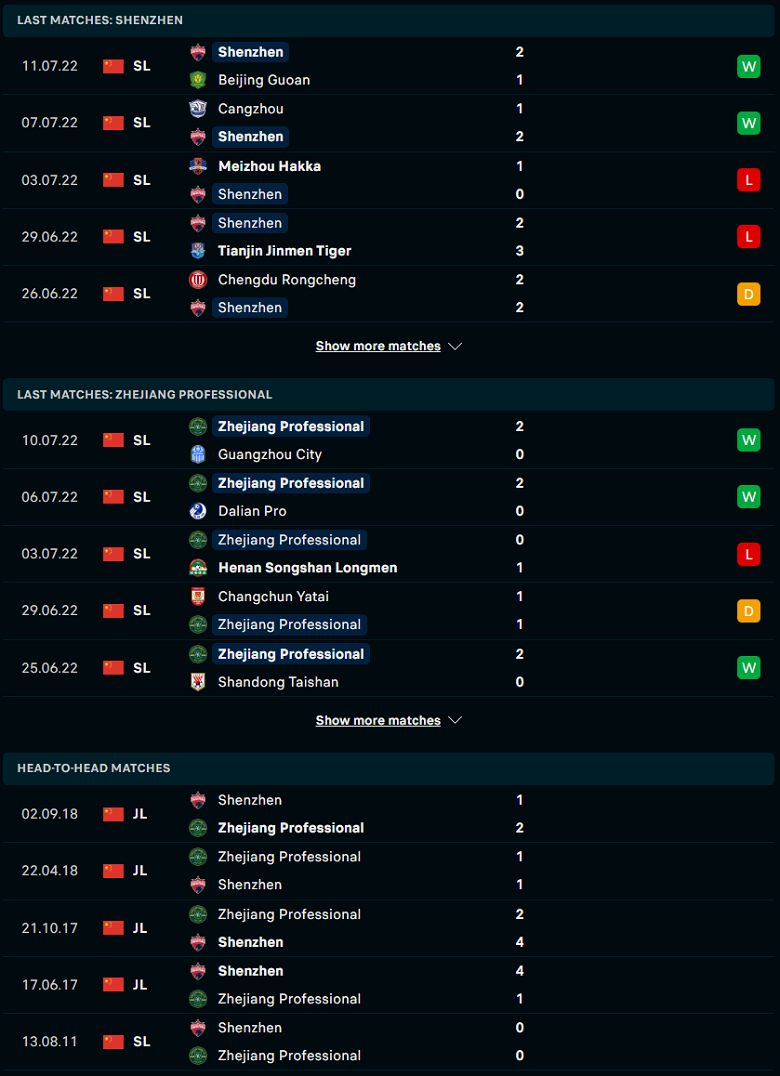Click the Chengdu Rongcheng crest icon
This screenshot has width=780, height=1076.
point(198,280)
